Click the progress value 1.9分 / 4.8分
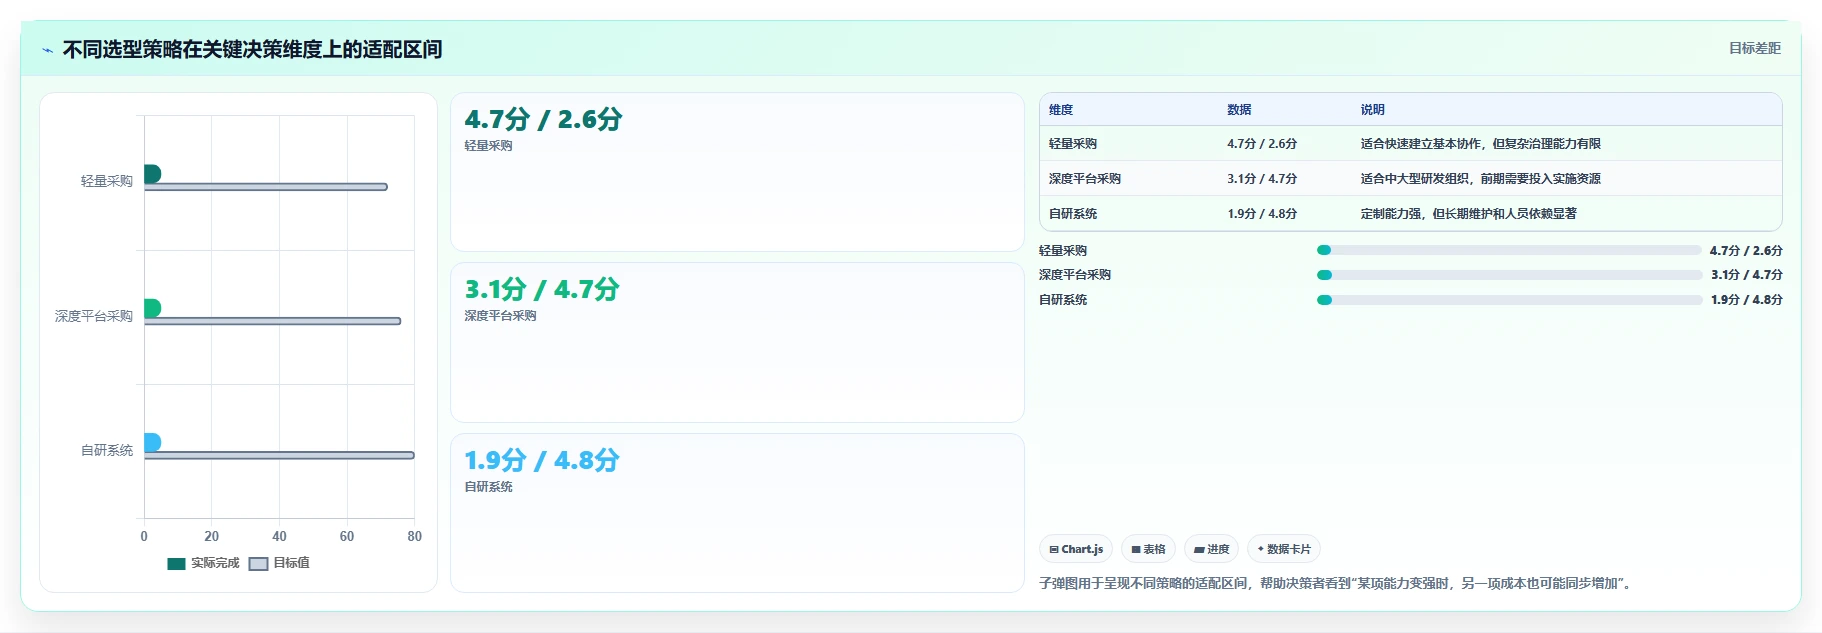 click(1746, 300)
